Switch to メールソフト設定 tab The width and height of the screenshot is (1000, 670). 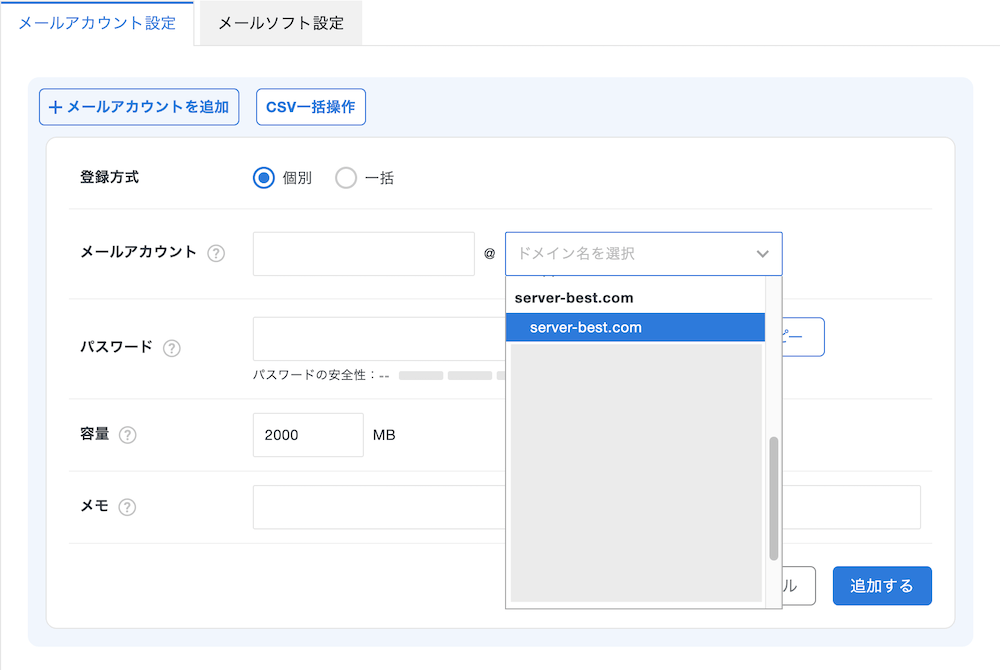tap(281, 24)
